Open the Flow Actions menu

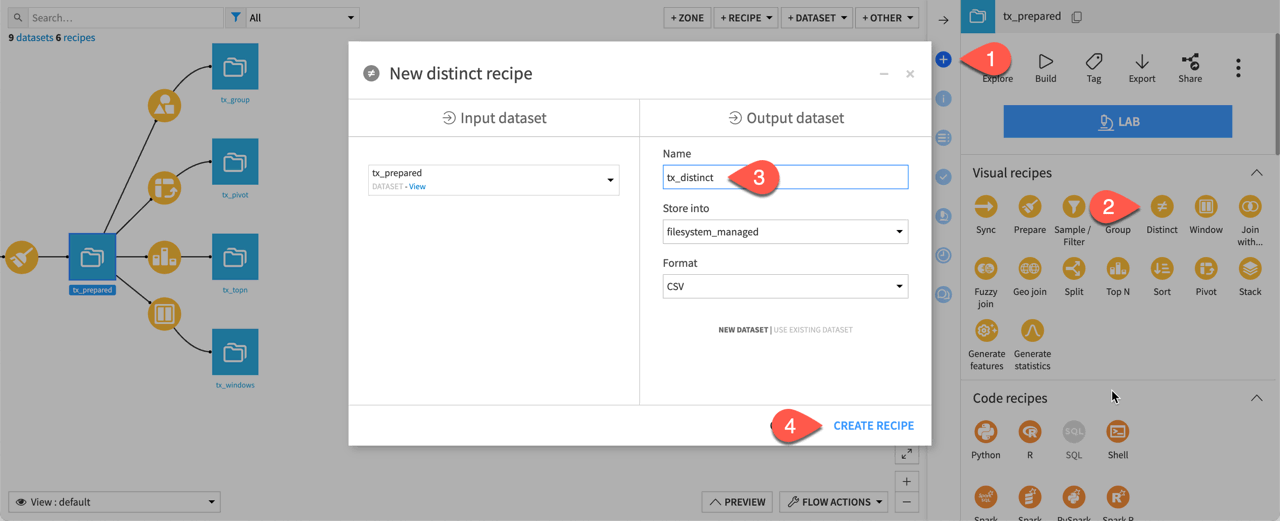point(835,502)
